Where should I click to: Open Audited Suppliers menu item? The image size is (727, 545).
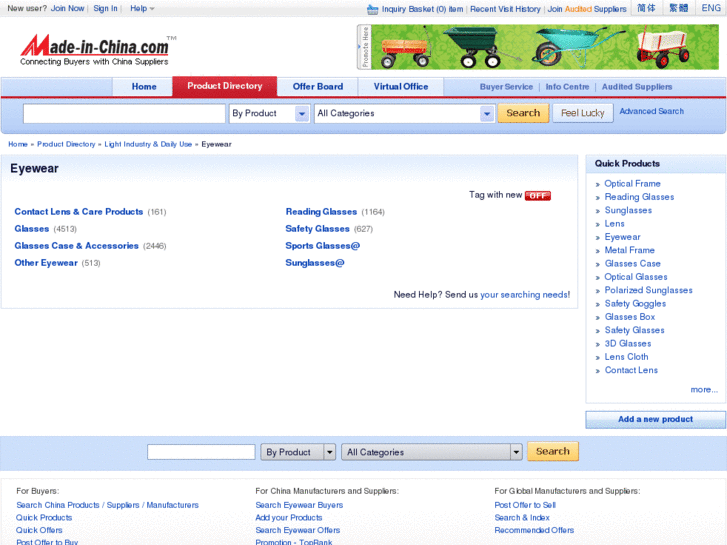[637, 87]
